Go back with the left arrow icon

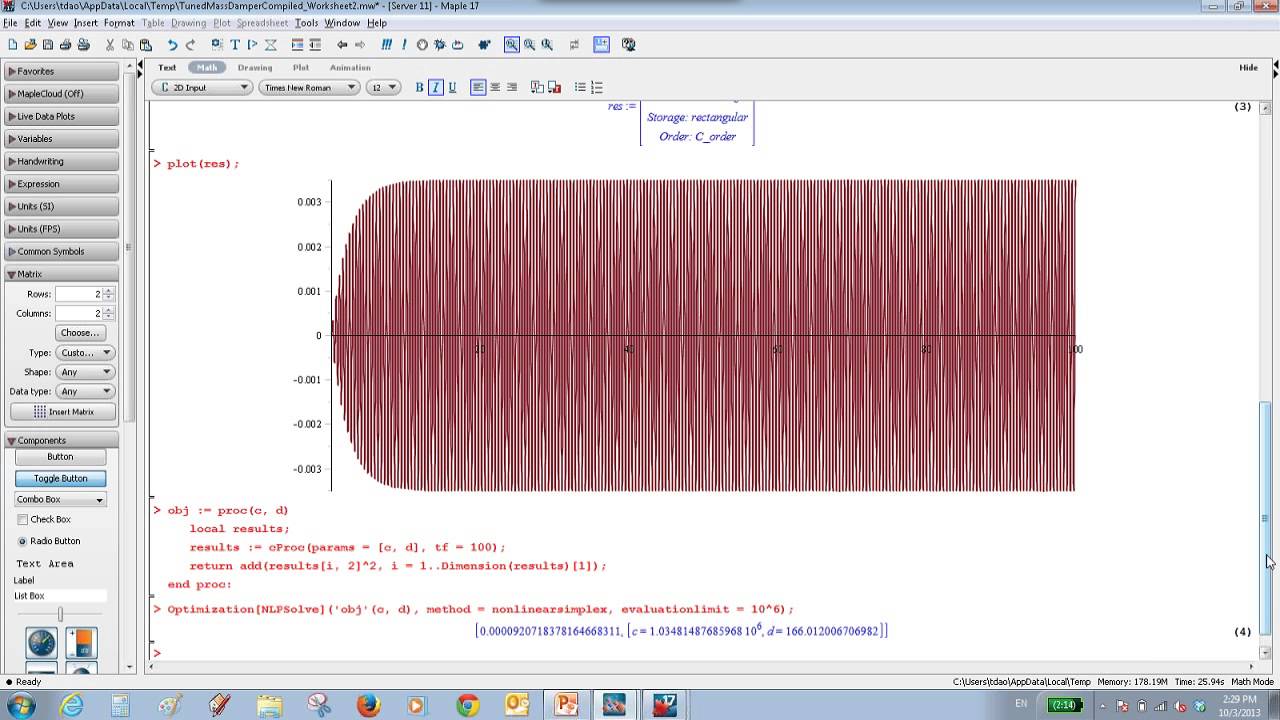(x=342, y=44)
